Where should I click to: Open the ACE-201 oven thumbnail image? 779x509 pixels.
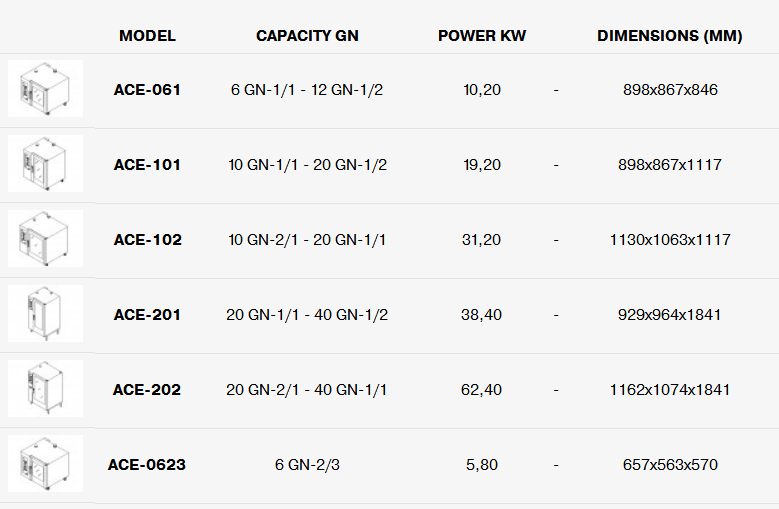coord(45,313)
